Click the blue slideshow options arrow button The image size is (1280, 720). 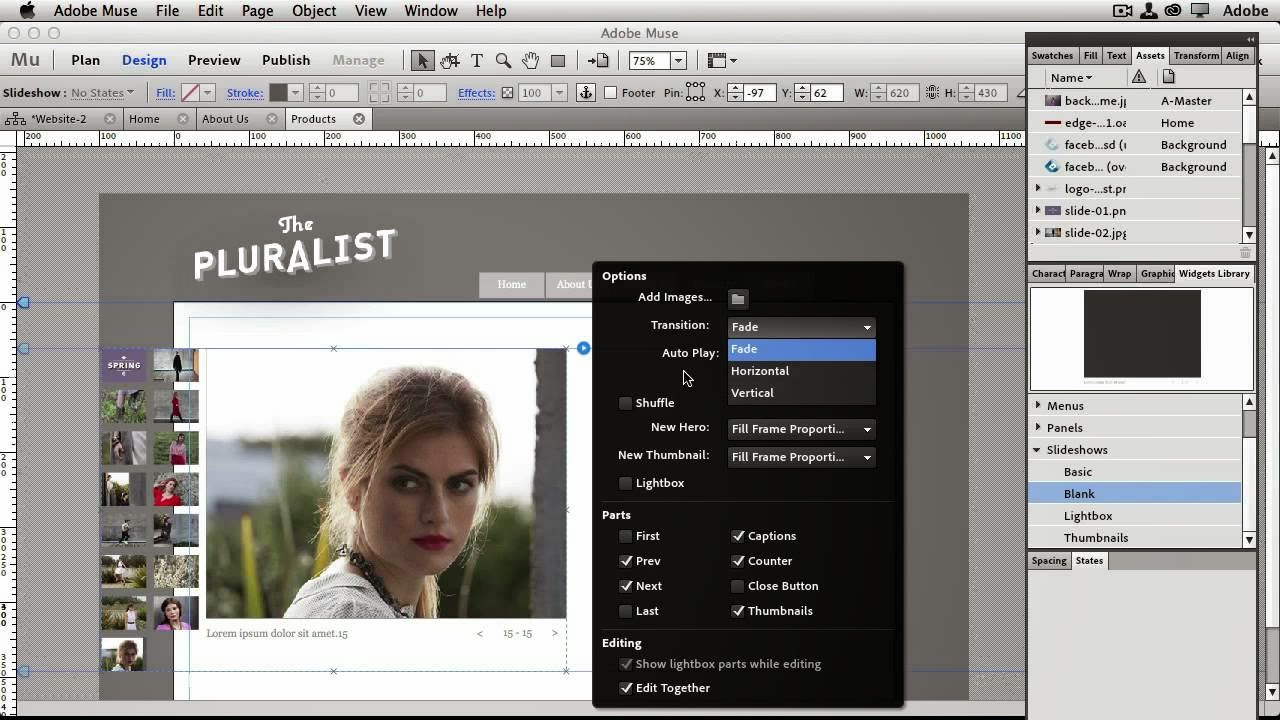[x=583, y=348]
